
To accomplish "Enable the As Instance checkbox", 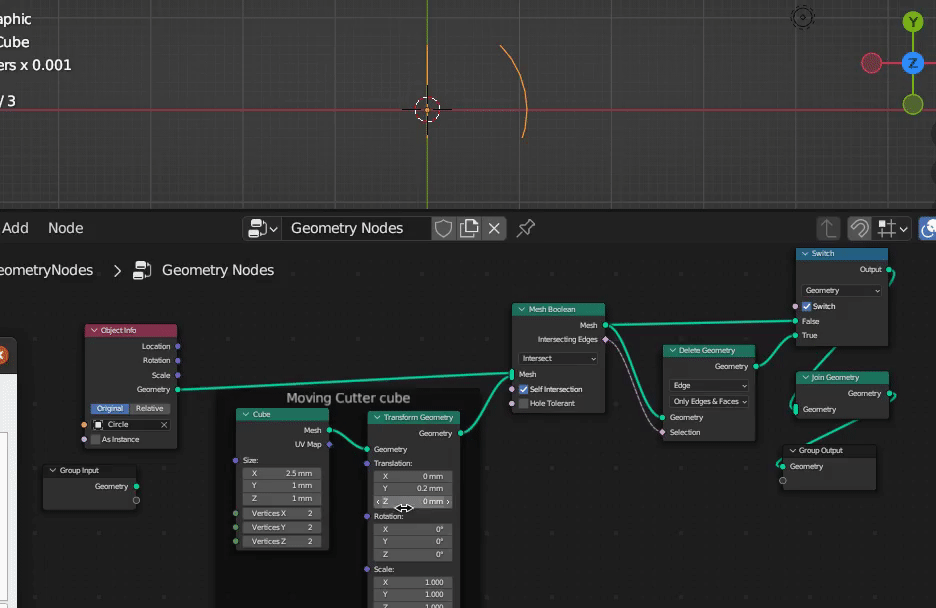I will coord(96,440).
